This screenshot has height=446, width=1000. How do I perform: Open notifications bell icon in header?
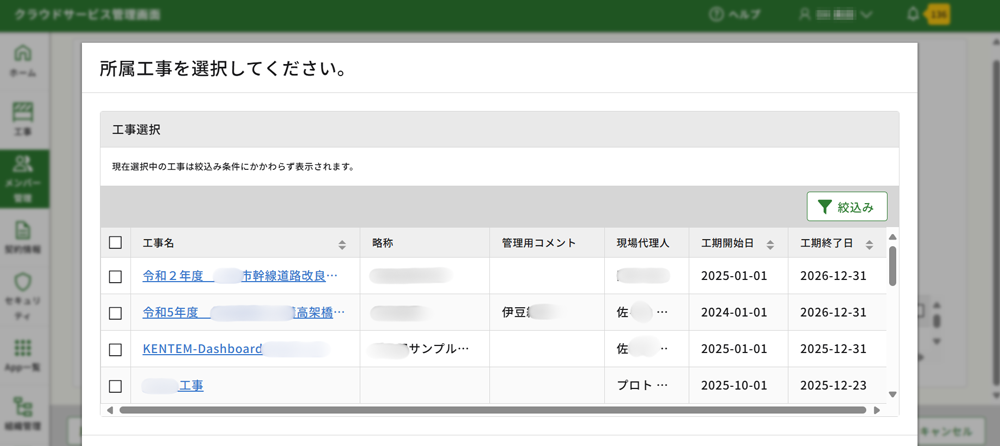click(x=912, y=14)
